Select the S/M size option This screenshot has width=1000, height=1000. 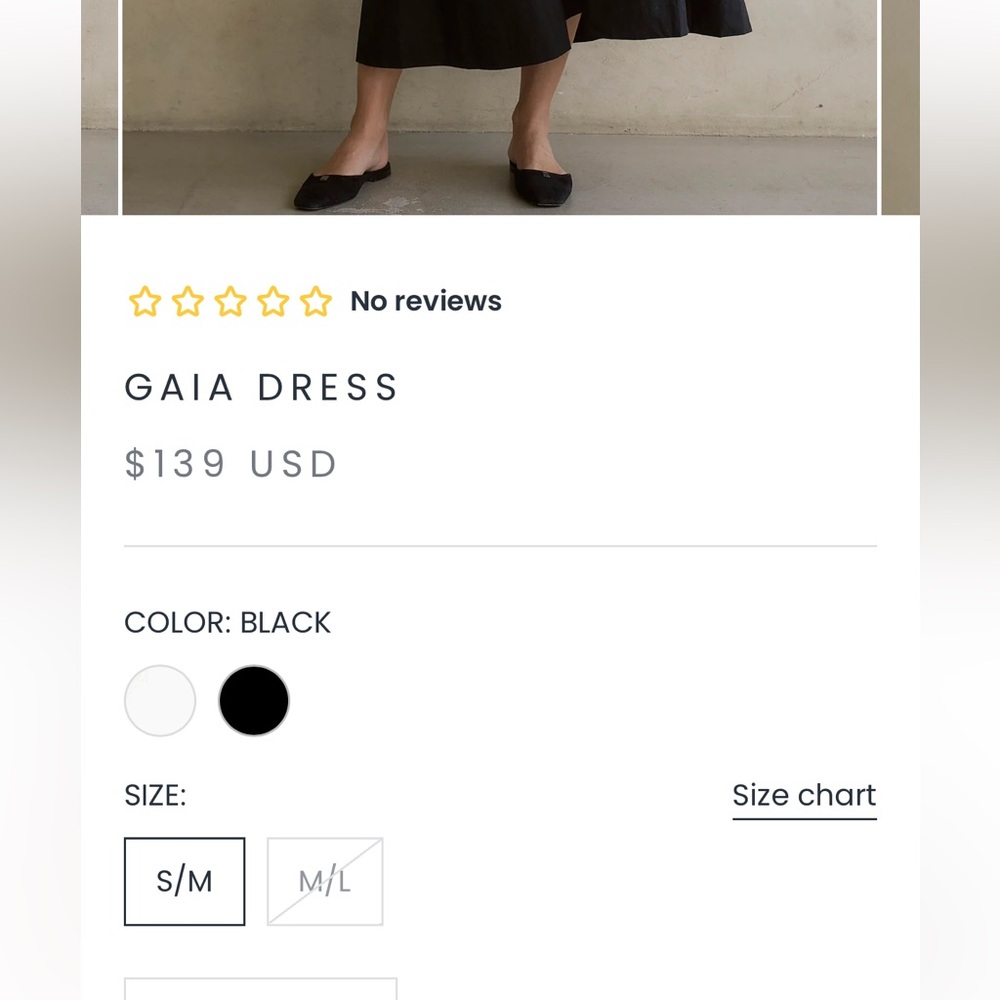[184, 881]
